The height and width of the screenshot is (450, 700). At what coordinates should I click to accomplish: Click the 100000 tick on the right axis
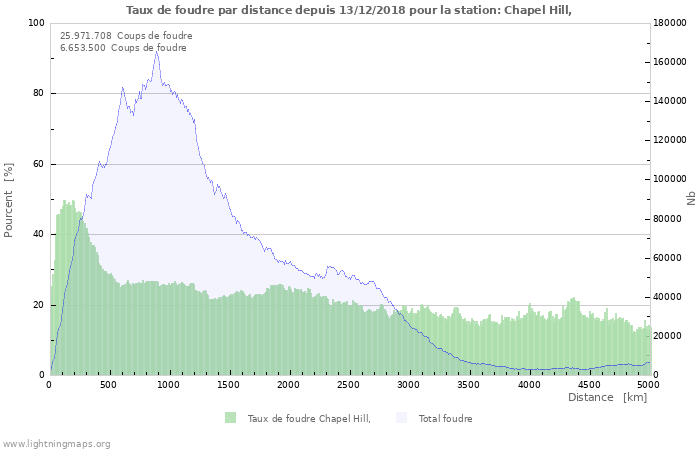pos(671,179)
